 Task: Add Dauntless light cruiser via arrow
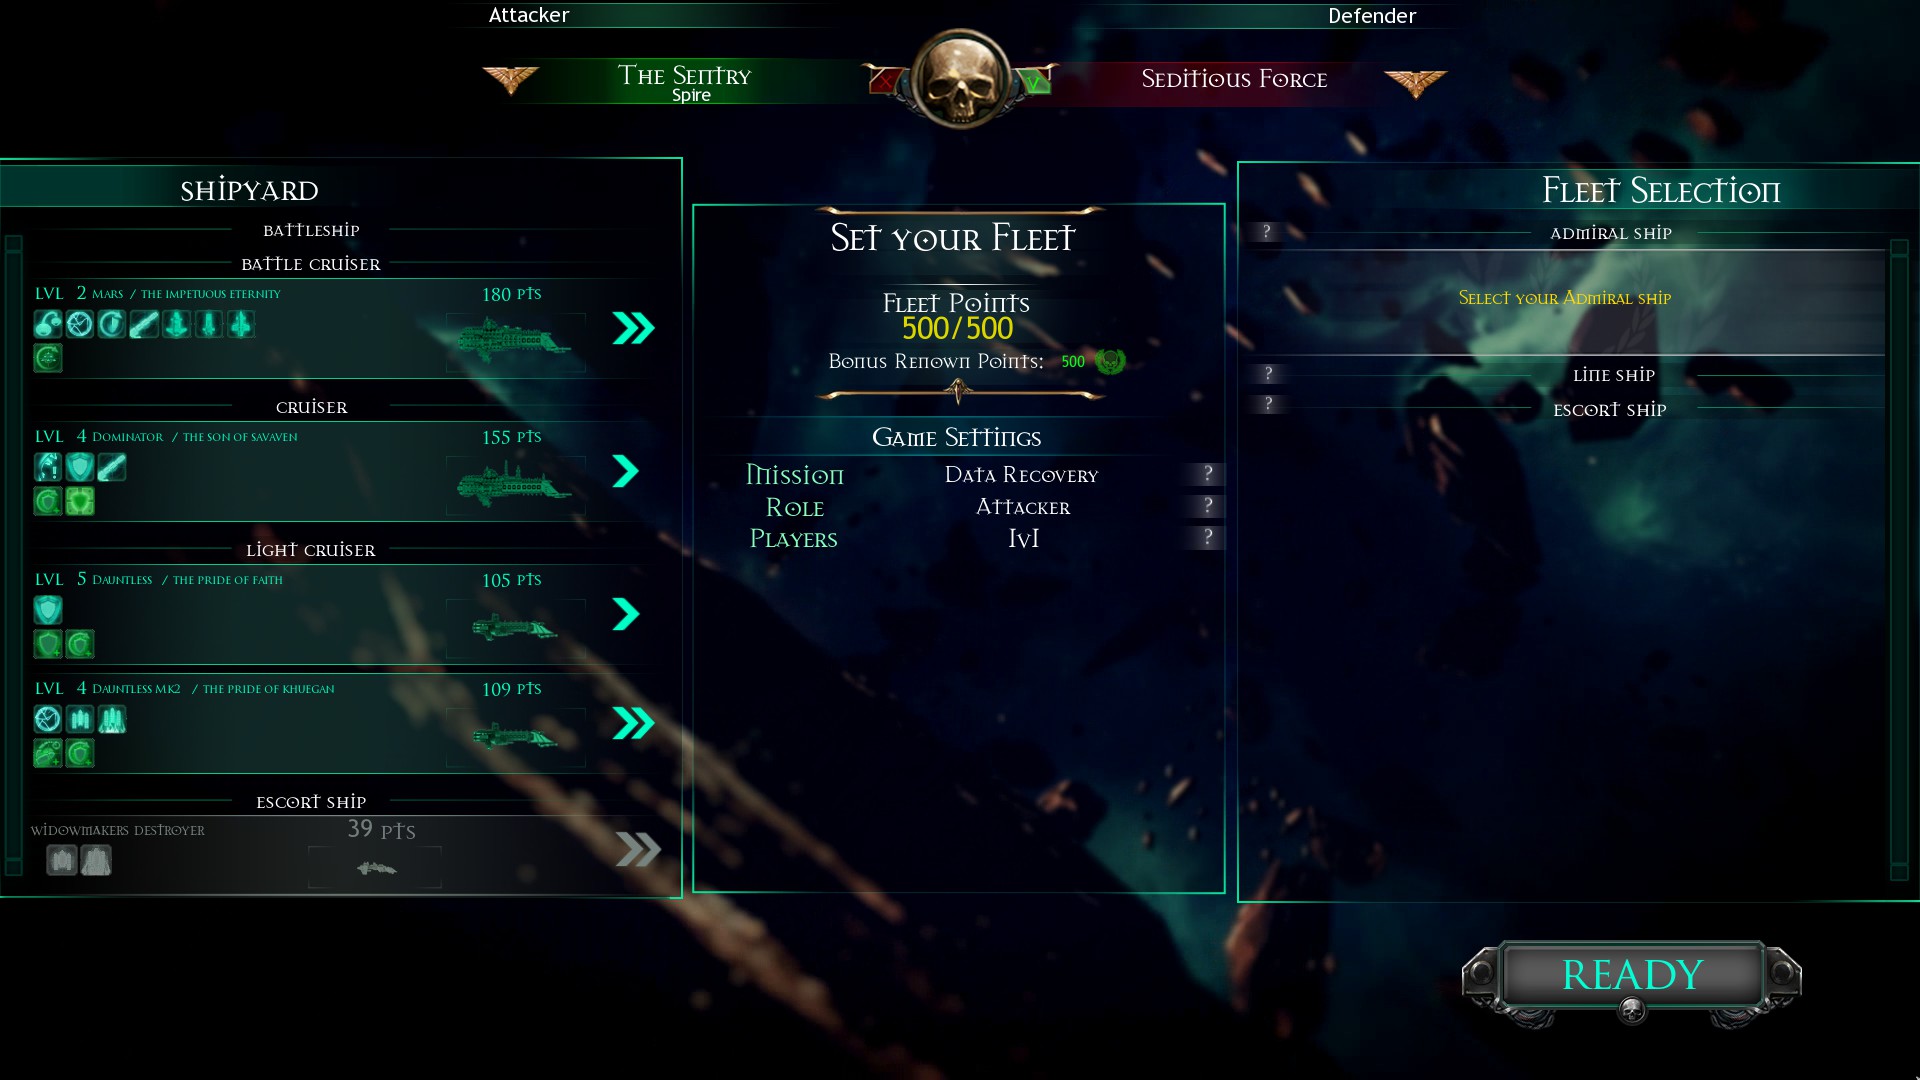626,614
